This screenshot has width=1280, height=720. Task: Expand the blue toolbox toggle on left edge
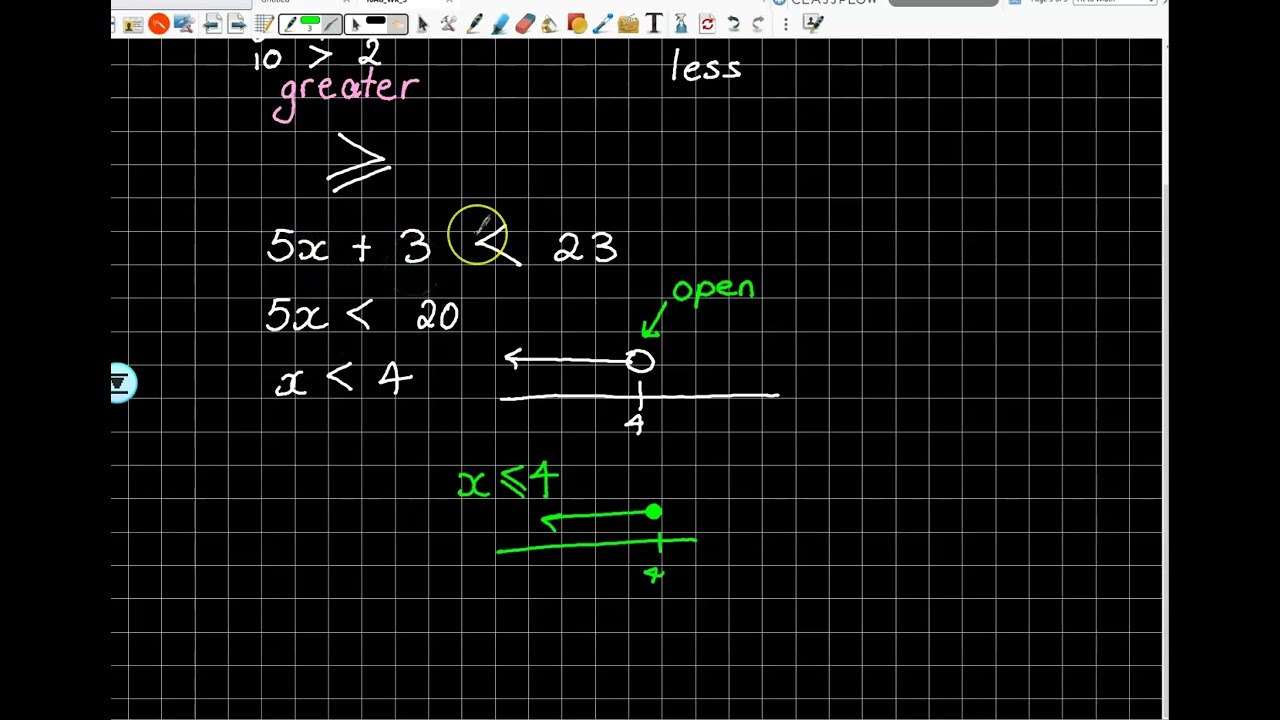coord(121,383)
